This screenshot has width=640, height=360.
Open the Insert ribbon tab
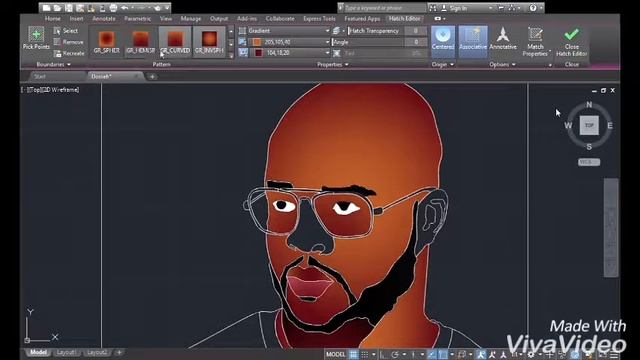click(76, 19)
